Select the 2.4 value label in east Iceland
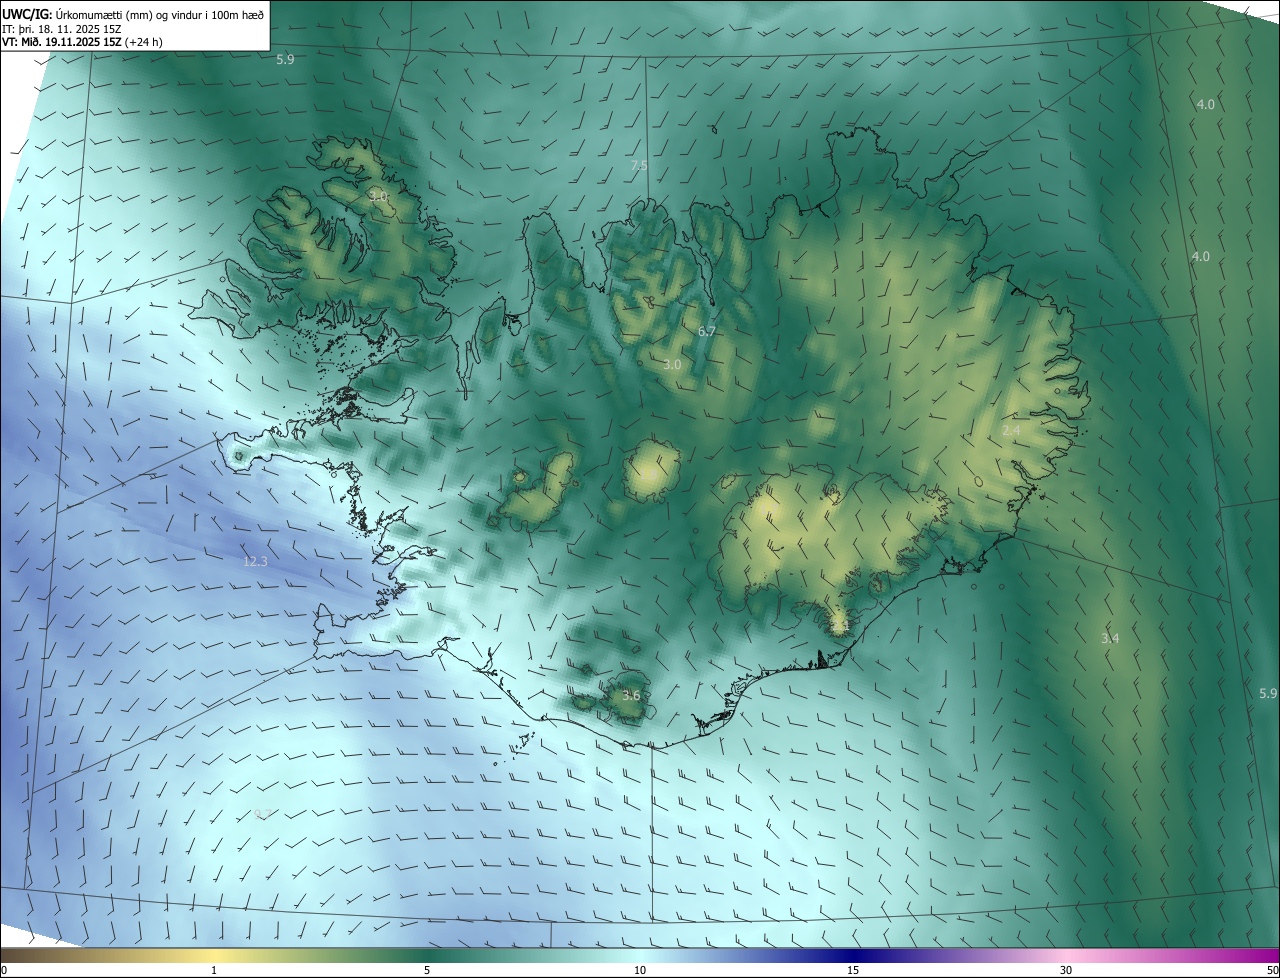Image resolution: width=1280 pixels, height=978 pixels. point(1011,430)
